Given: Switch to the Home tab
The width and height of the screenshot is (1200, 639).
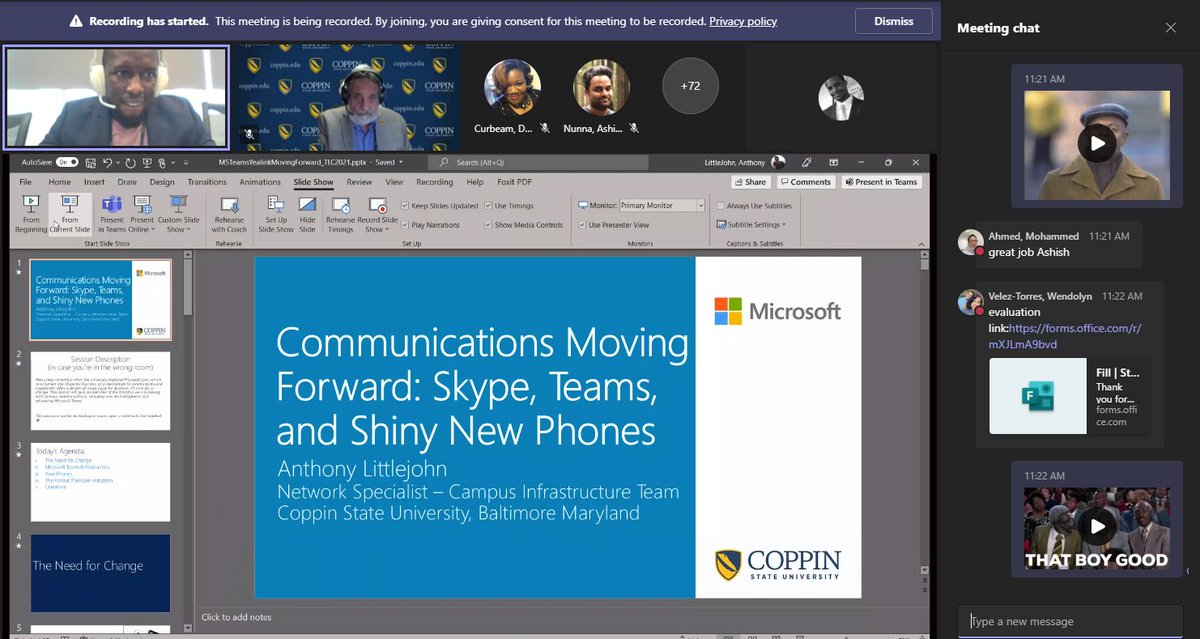Looking at the screenshot, I should coord(60,182).
